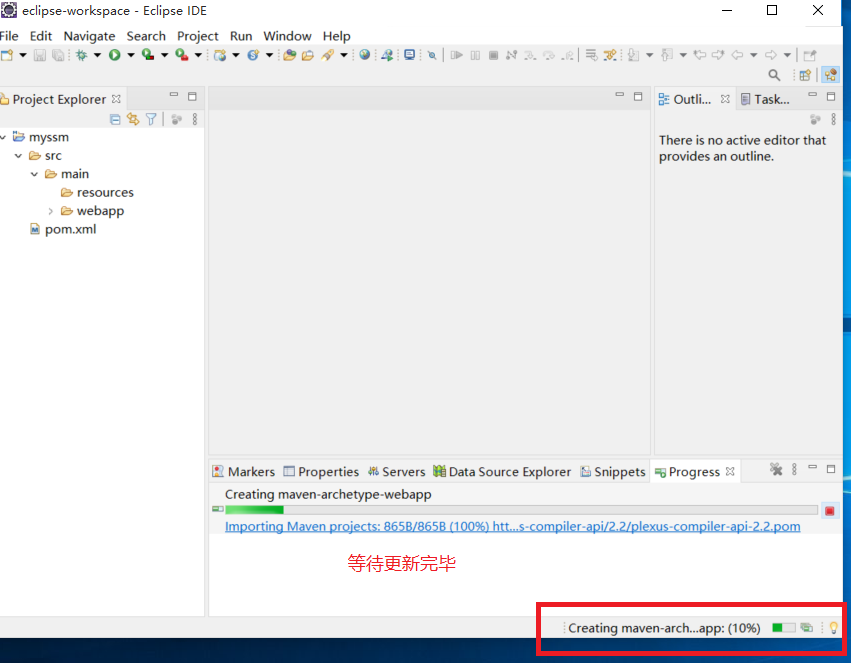Open the Project menu
The height and width of the screenshot is (663, 851).
(x=198, y=36)
